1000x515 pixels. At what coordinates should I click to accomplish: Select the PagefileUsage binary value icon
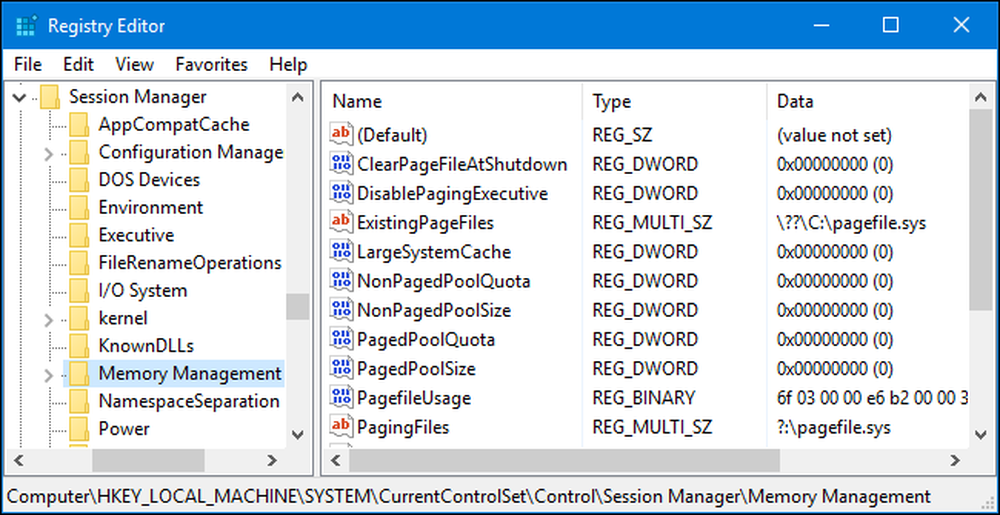tap(341, 398)
